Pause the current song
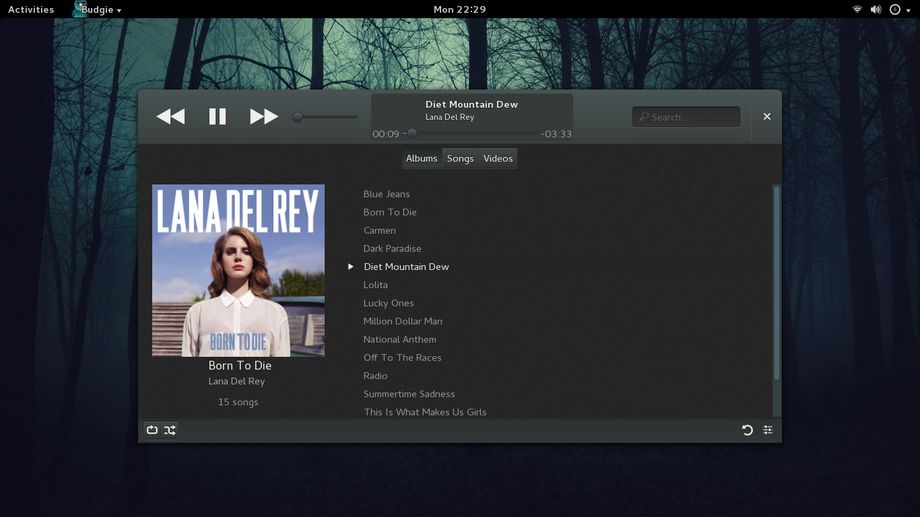Viewport: 920px width, 517px height. (x=217, y=117)
